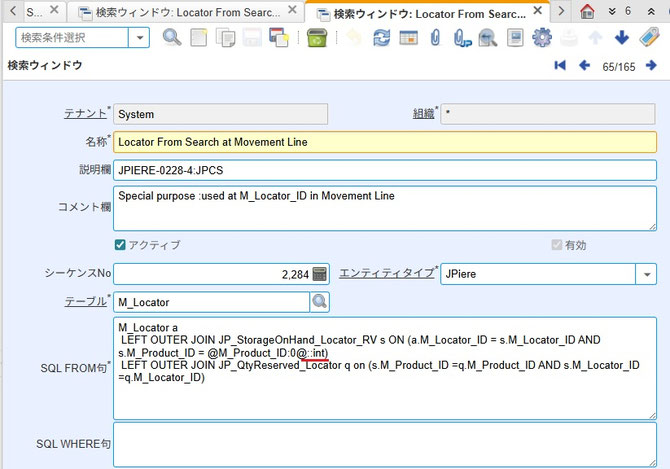Toggle the アクティブ checkbox
The image size is (670, 469).
[120, 245]
